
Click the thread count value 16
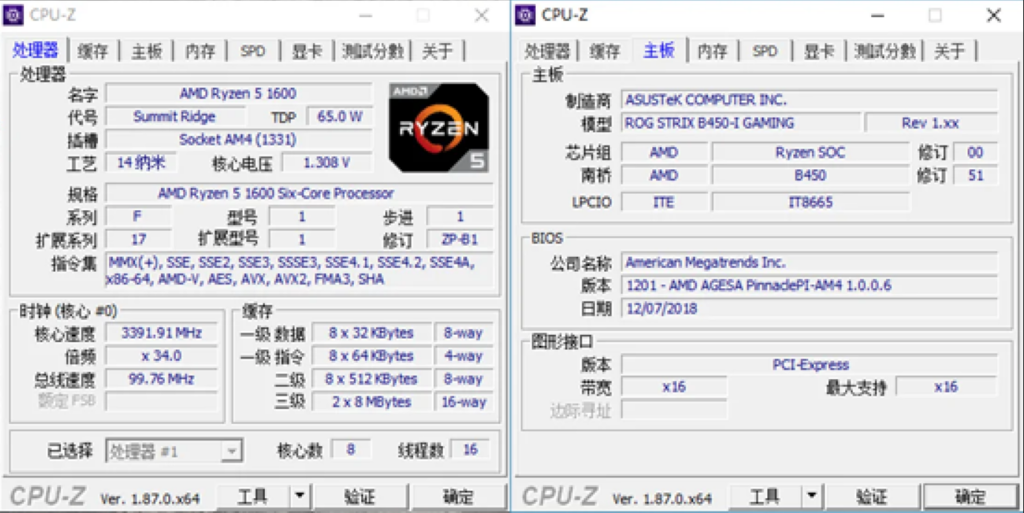470,450
